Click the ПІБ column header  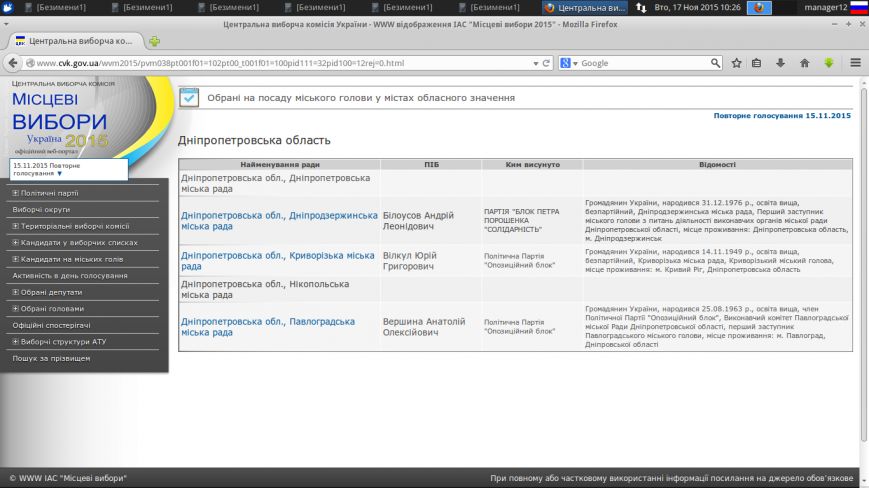[431, 165]
